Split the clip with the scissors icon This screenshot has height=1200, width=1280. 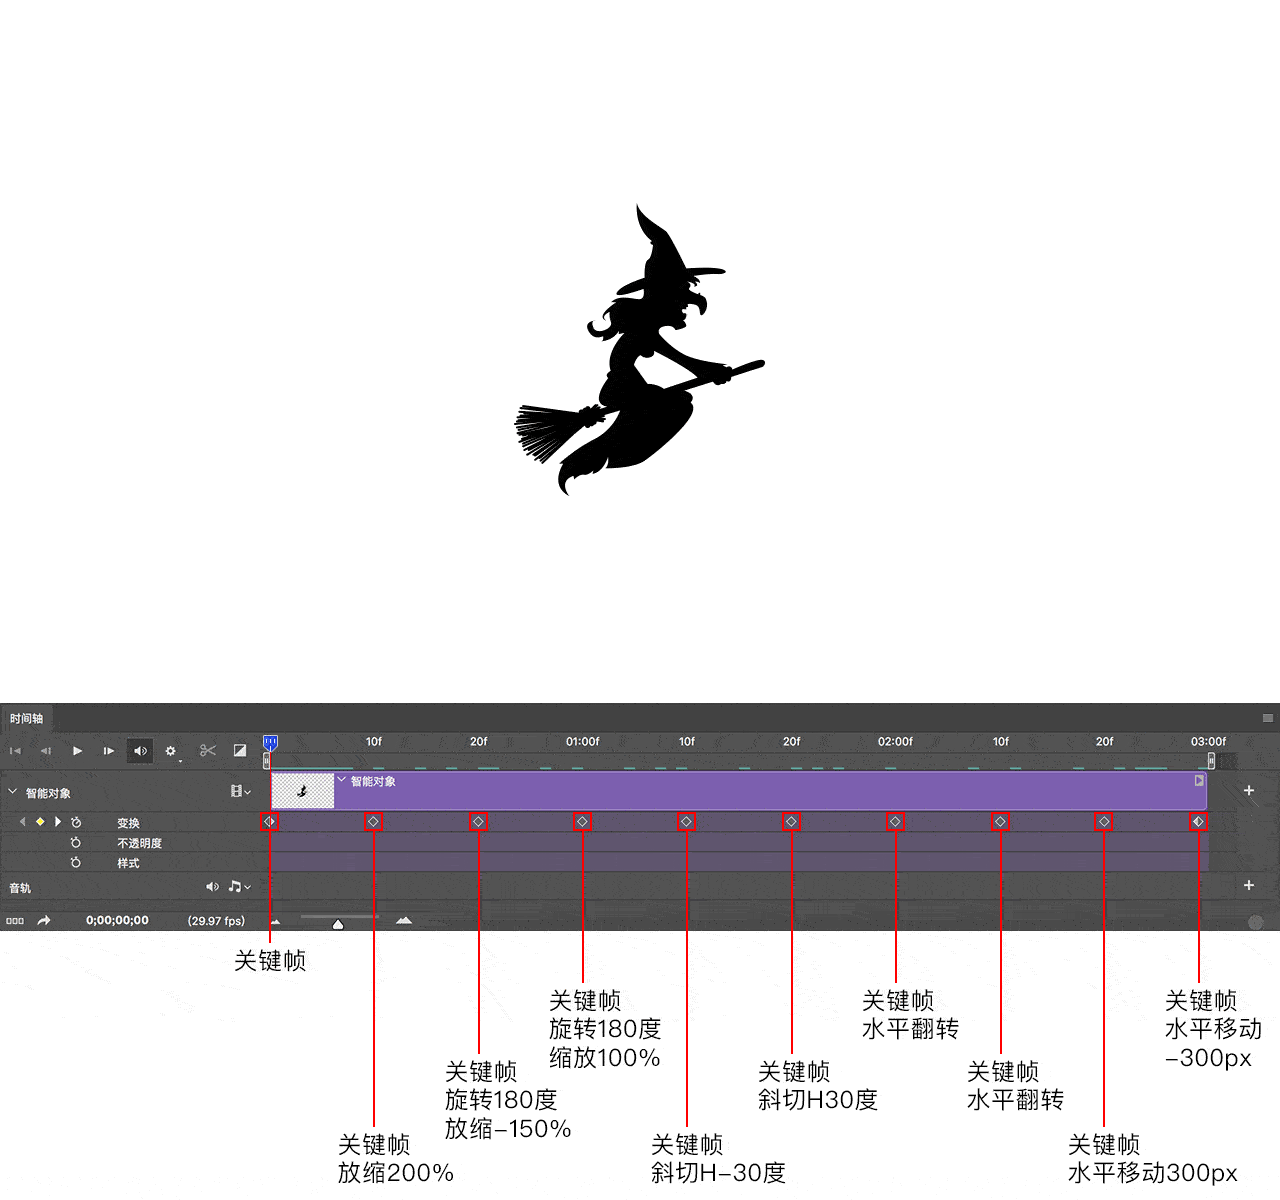[x=208, y=751]
